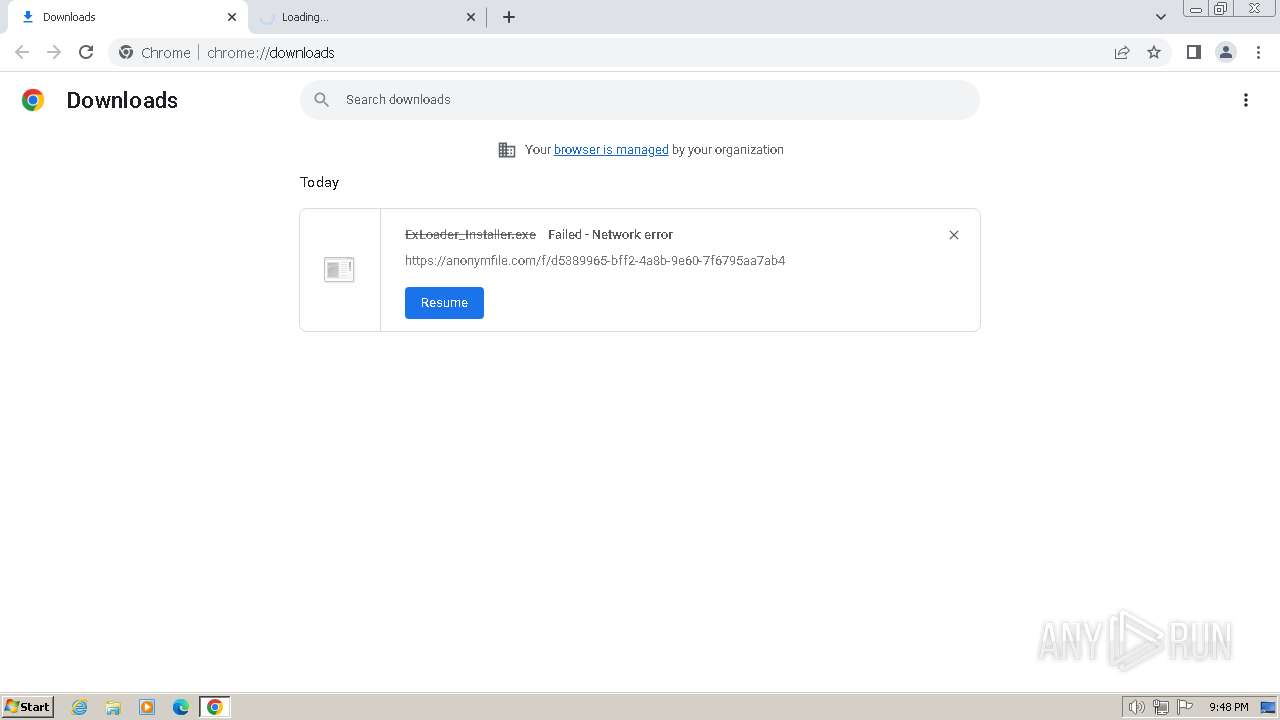Remove ExLoader_Installer.exe from list

pos(954,235)
